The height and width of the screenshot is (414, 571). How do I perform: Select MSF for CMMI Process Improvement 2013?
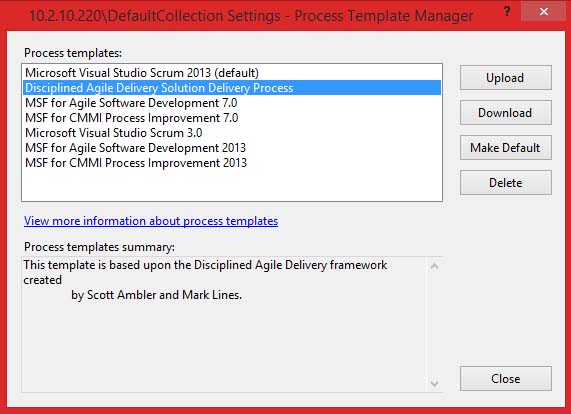(x=232, y=162)
